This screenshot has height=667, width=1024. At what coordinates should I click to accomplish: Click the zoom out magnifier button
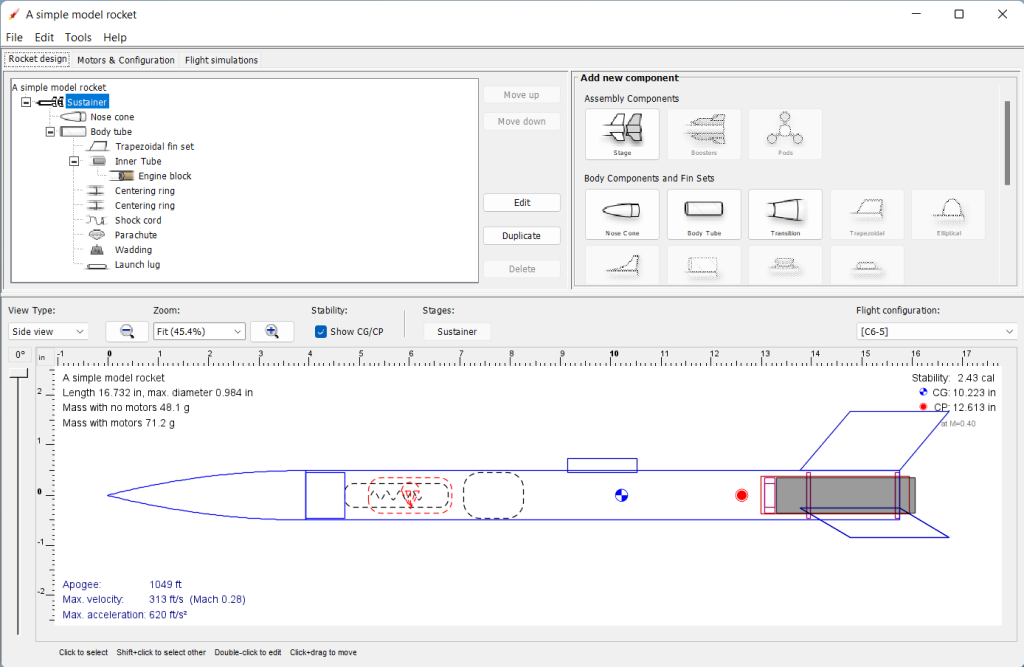pos(127,331)
